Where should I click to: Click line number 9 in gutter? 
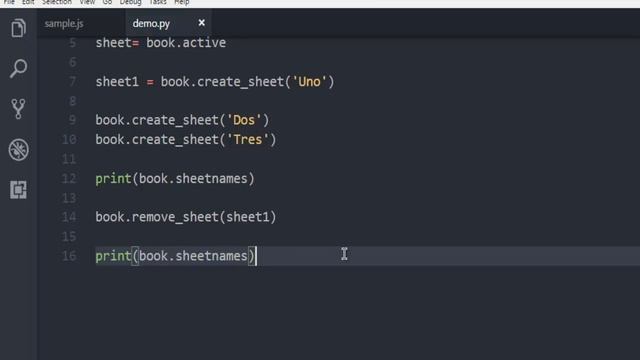point(72,120)
